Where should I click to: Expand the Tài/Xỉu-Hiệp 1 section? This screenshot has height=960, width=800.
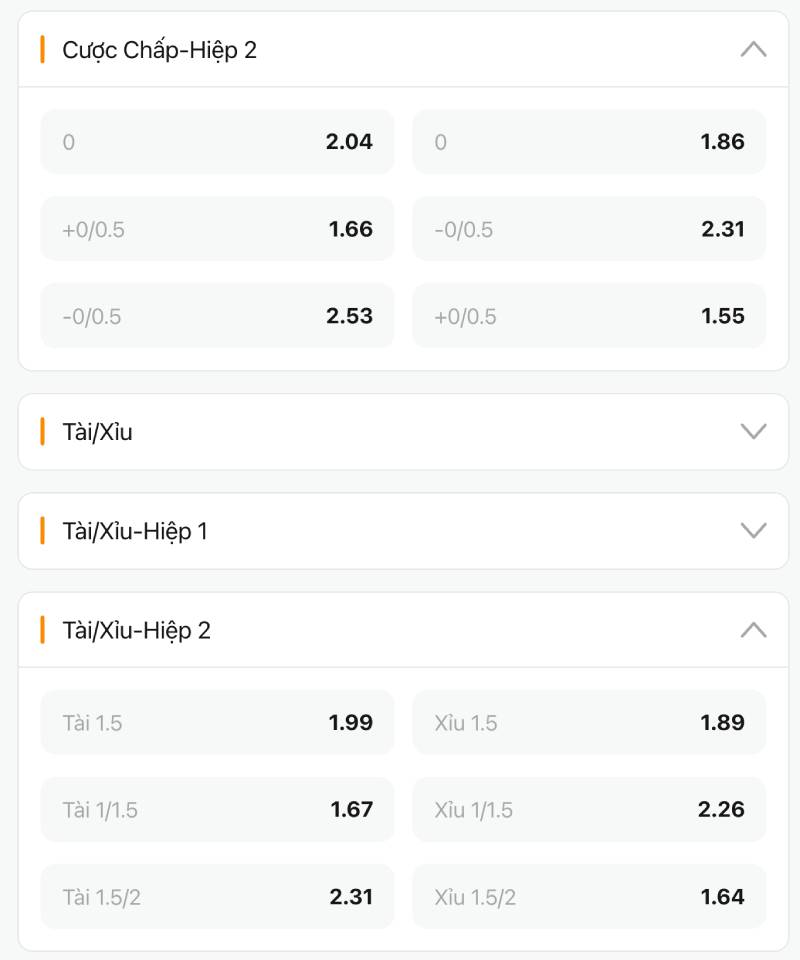click(753, 530)
